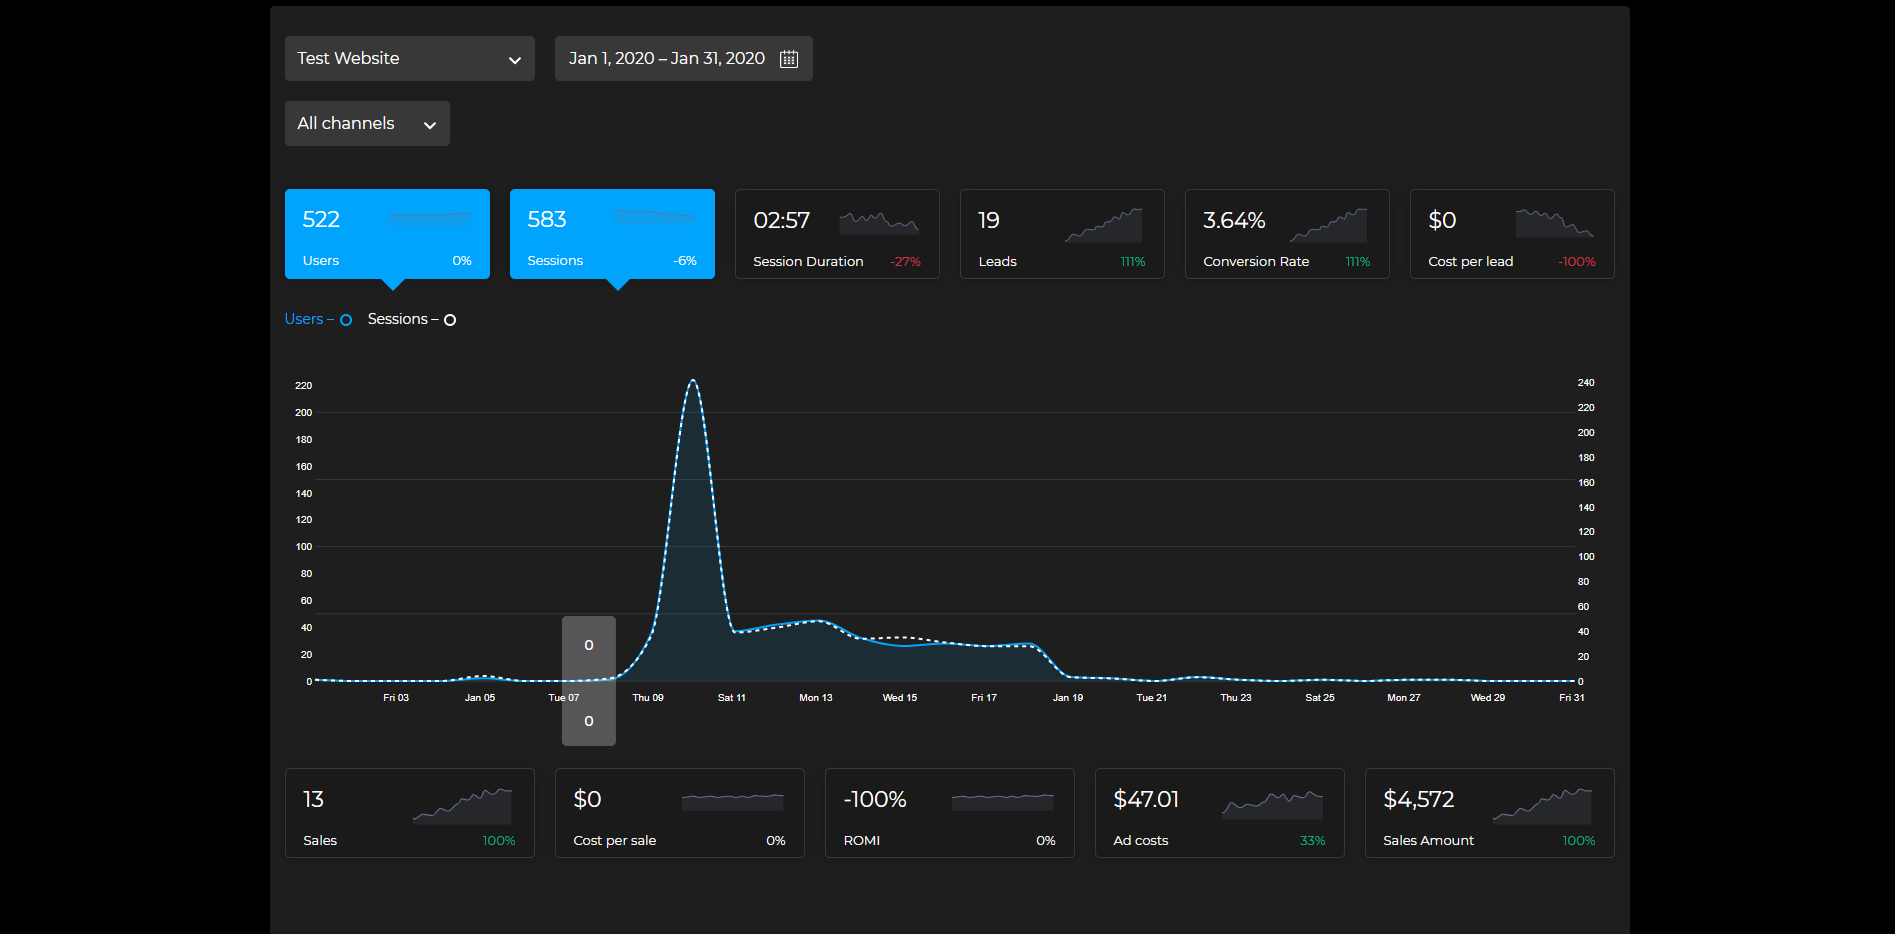
Task: Click the Conversion Rate sparkline graph
Action: [x=1328, y=225]
